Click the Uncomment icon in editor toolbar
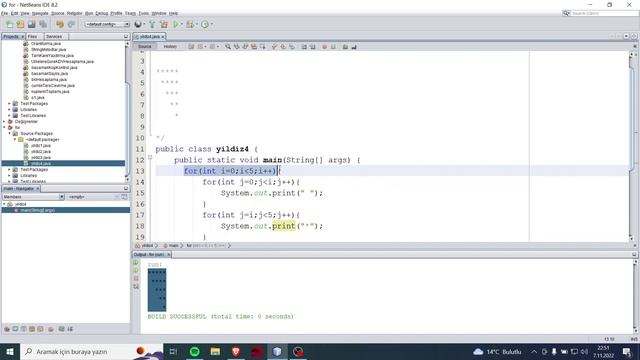 click(x=354, y=47)
